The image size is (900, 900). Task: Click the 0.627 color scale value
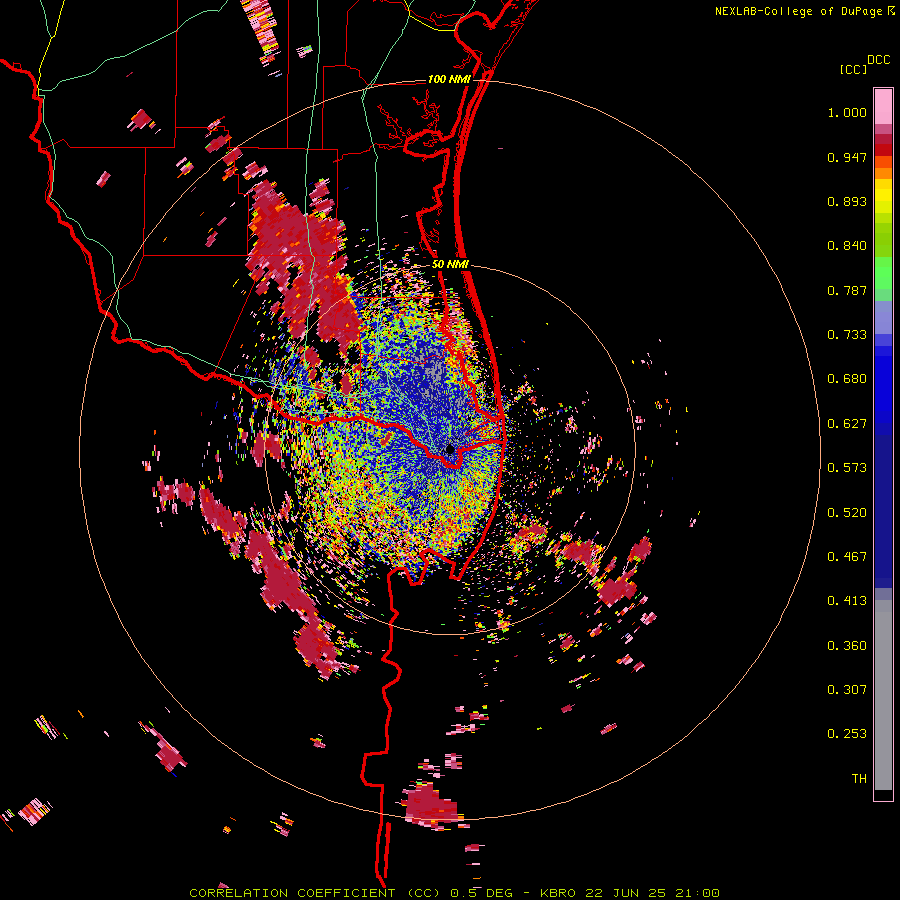(847, 424)
